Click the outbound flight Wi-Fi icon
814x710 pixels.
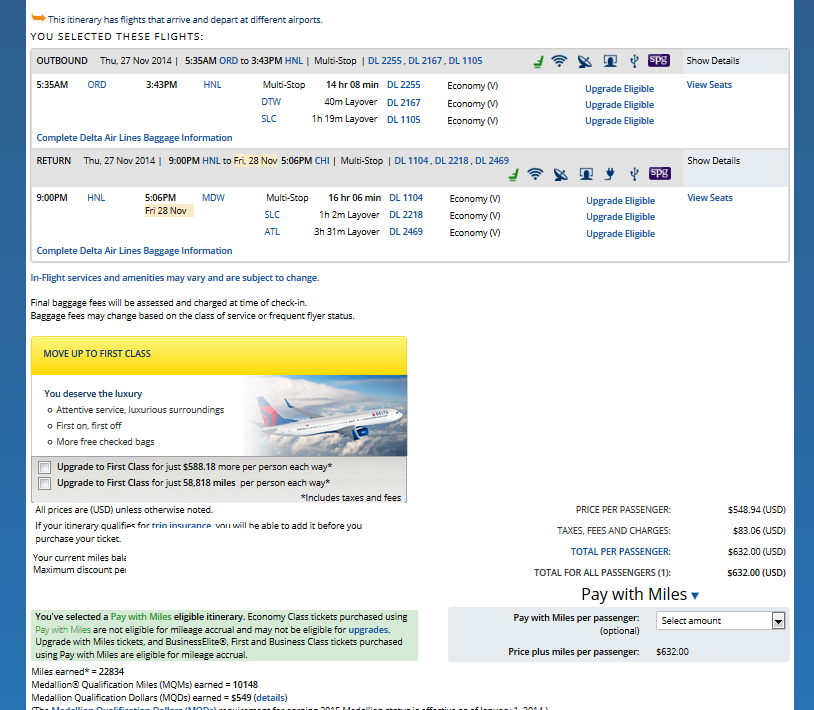tap(559, 61)
